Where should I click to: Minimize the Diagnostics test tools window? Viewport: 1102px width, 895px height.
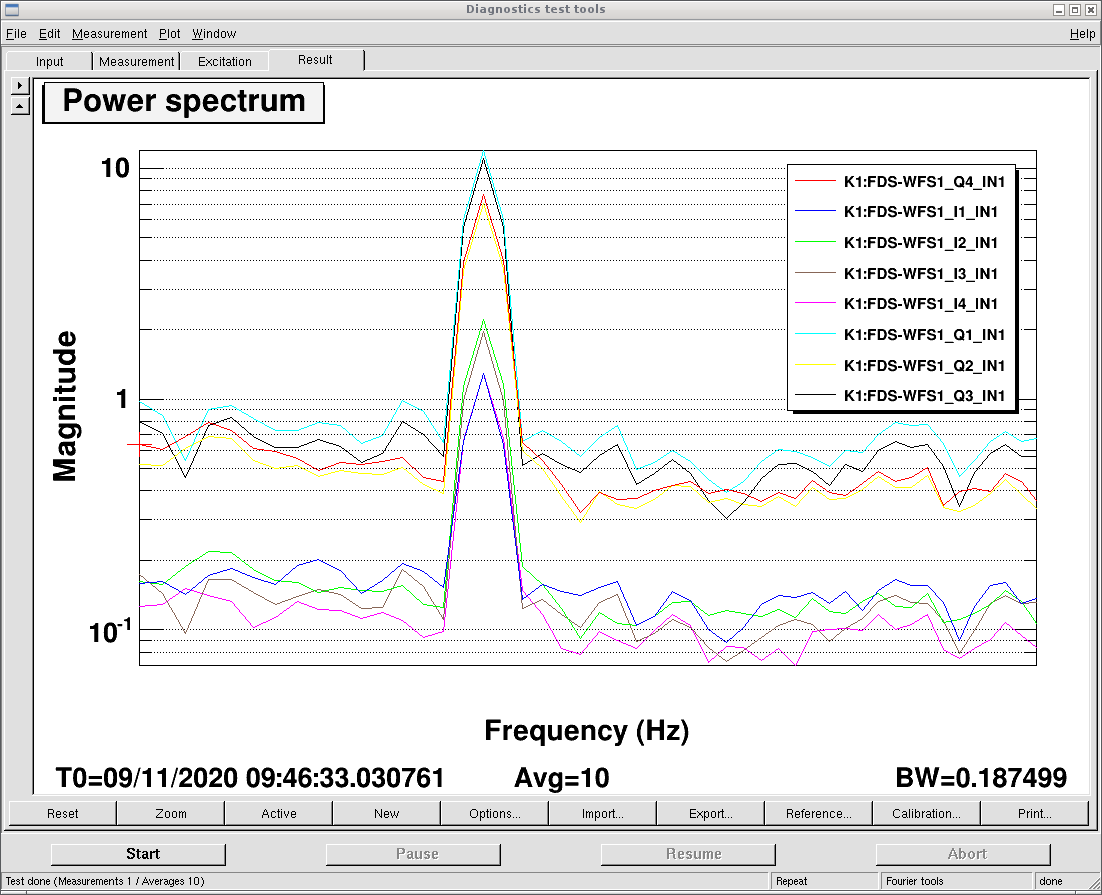coord(1058,10)
